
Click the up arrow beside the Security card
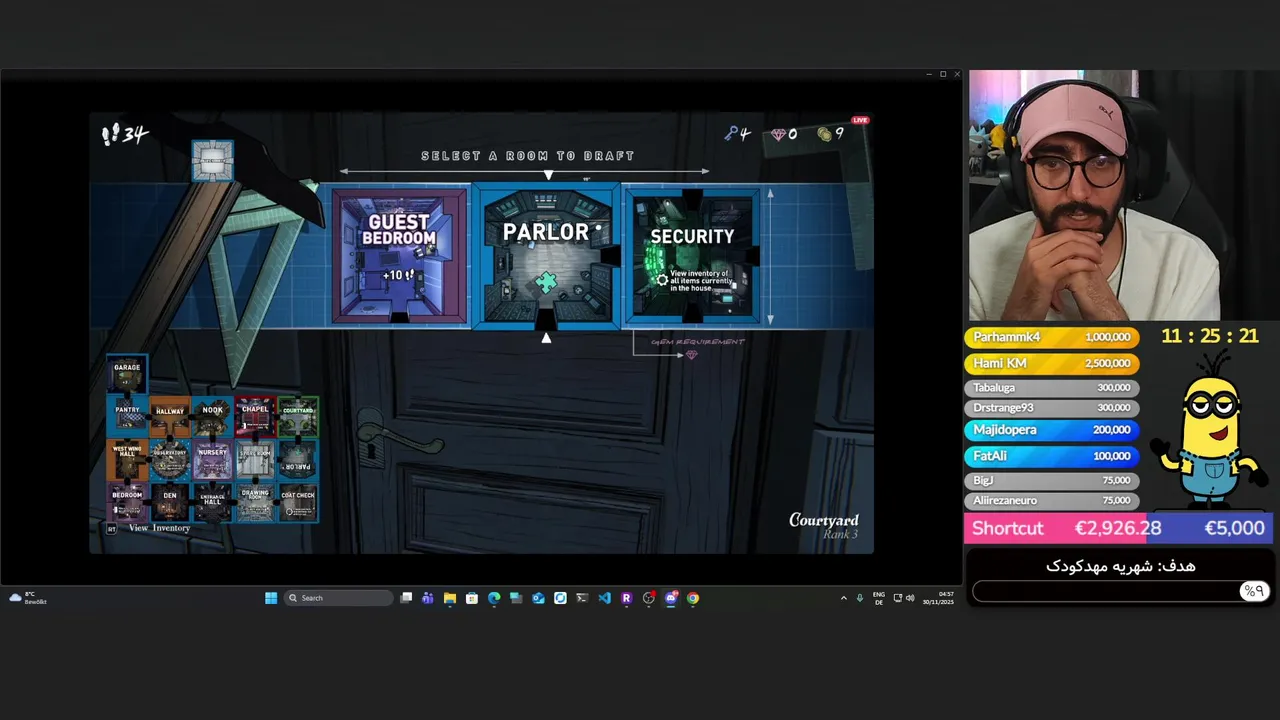point(770,193)
